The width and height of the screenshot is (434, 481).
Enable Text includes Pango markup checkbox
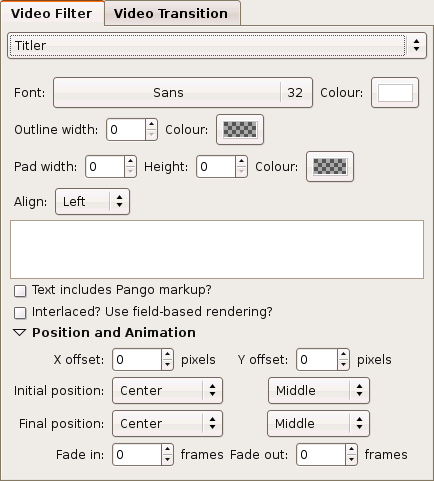(x=20, y=291)
